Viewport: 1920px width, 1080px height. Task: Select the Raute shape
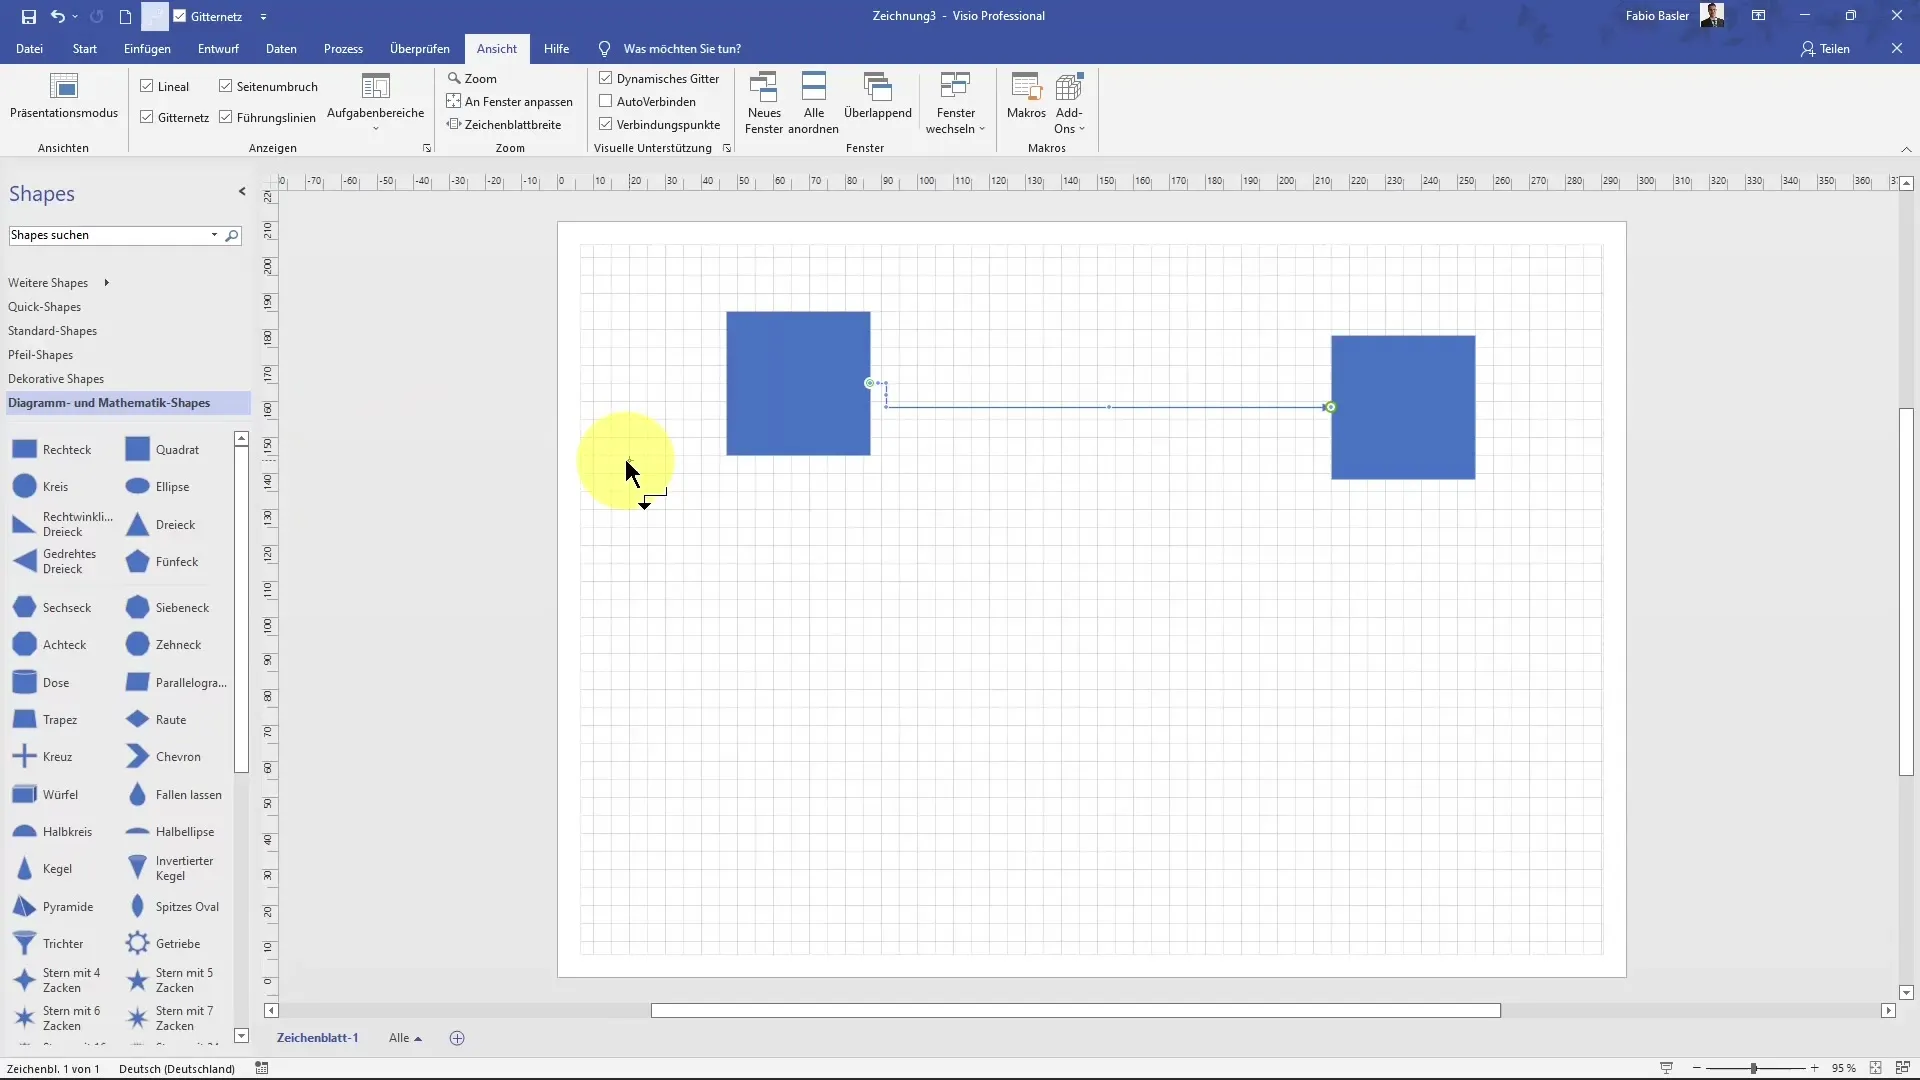point(156,720)
